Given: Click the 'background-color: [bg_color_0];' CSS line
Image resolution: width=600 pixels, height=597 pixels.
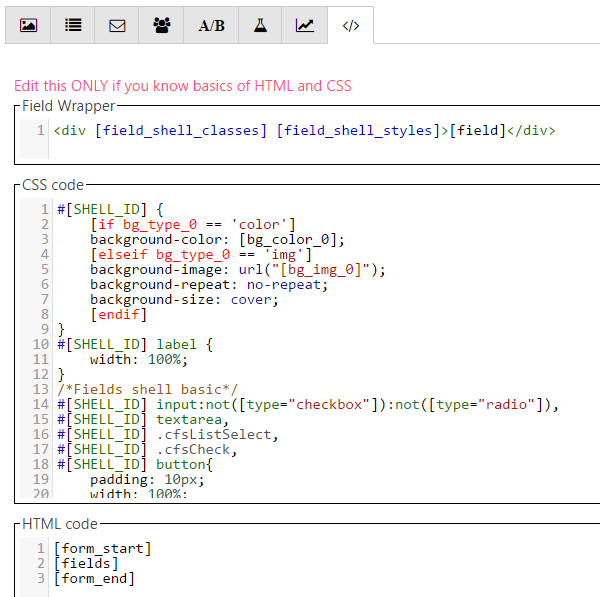Looking at the screenshot, I should coord(217,240).
